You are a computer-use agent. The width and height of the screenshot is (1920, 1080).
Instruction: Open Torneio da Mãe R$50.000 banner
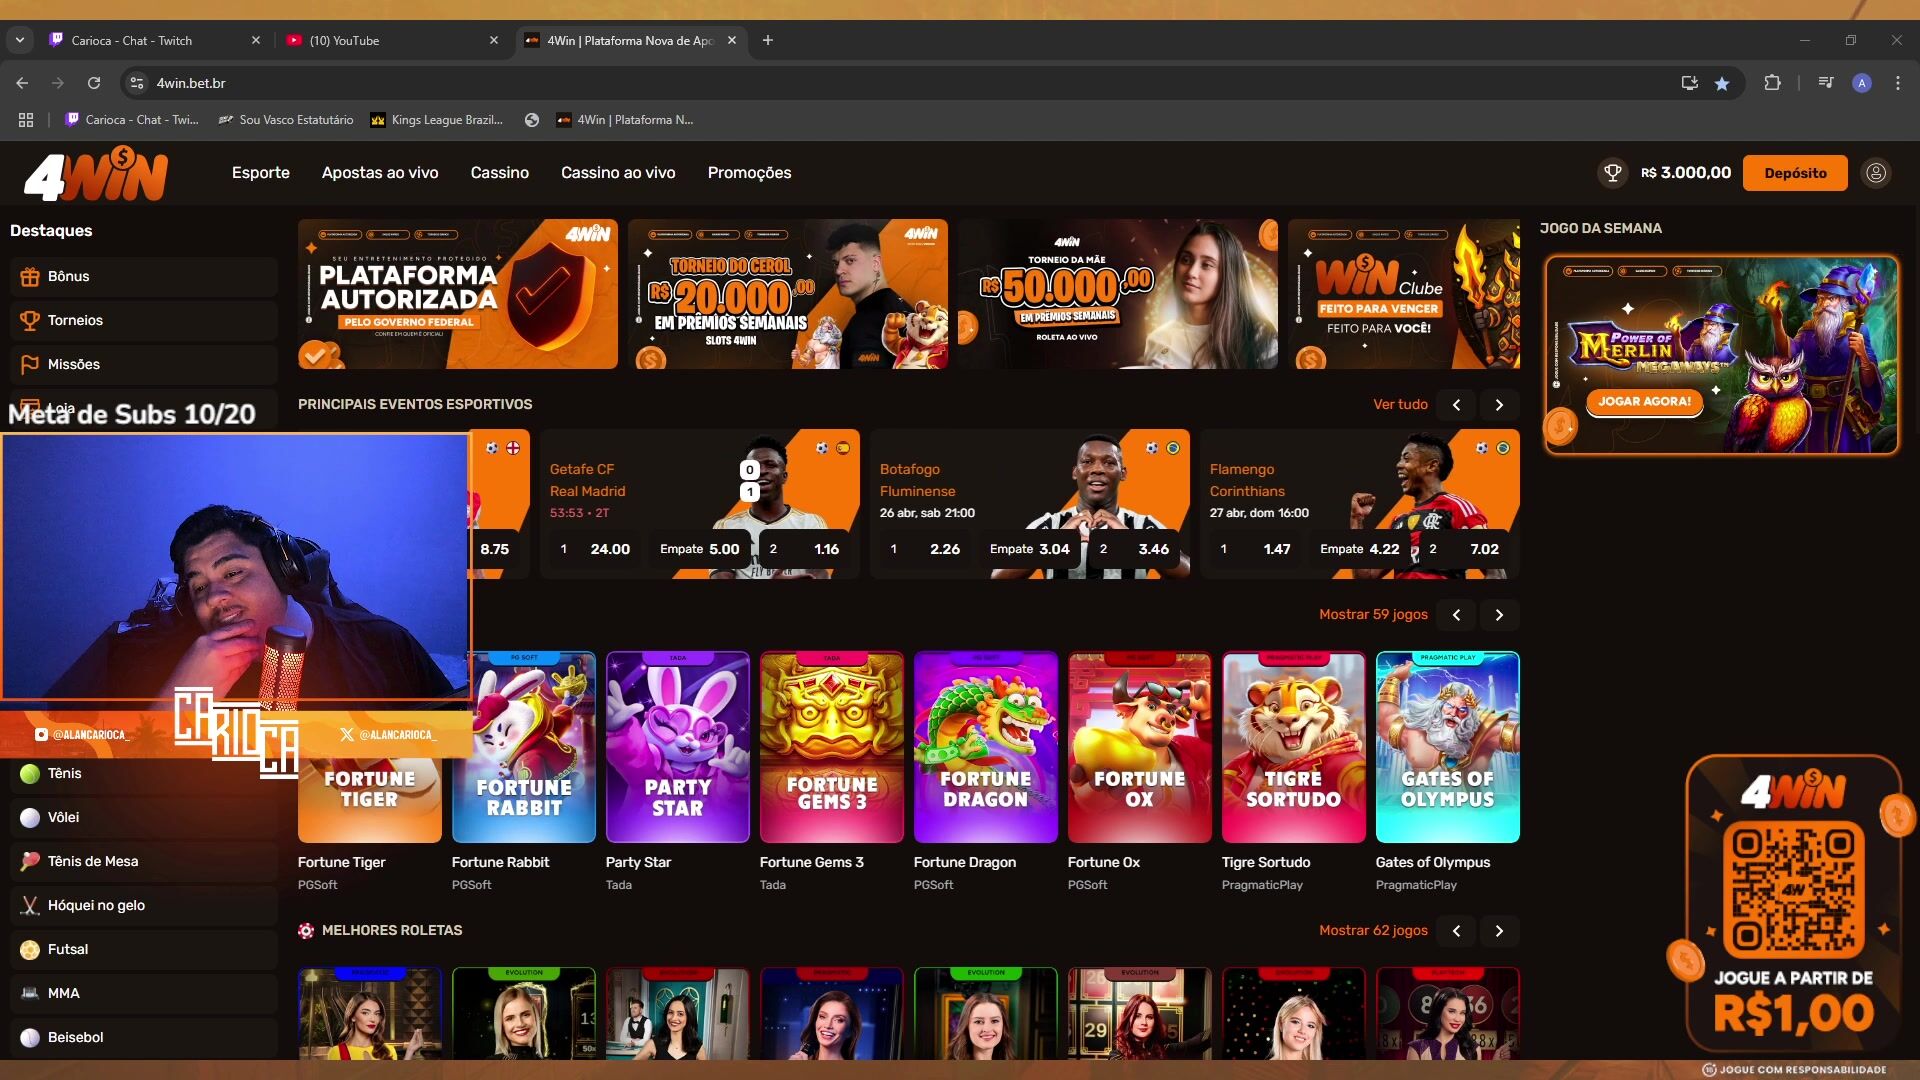[x=1118, y=294]
